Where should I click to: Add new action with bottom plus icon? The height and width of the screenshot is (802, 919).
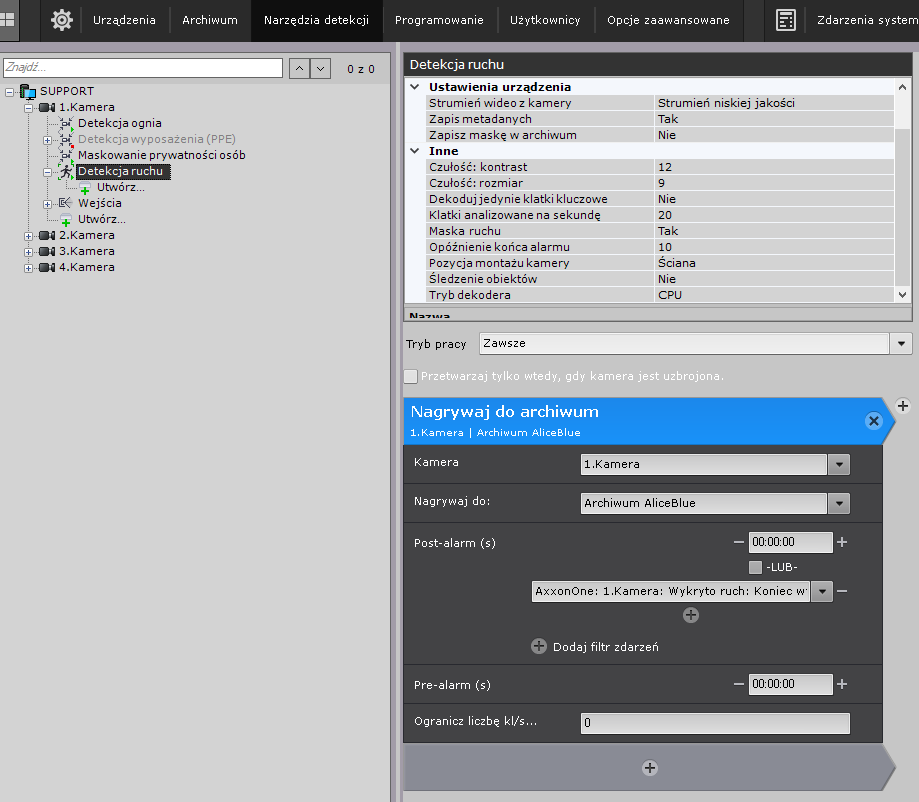click(x=650, y=768)
